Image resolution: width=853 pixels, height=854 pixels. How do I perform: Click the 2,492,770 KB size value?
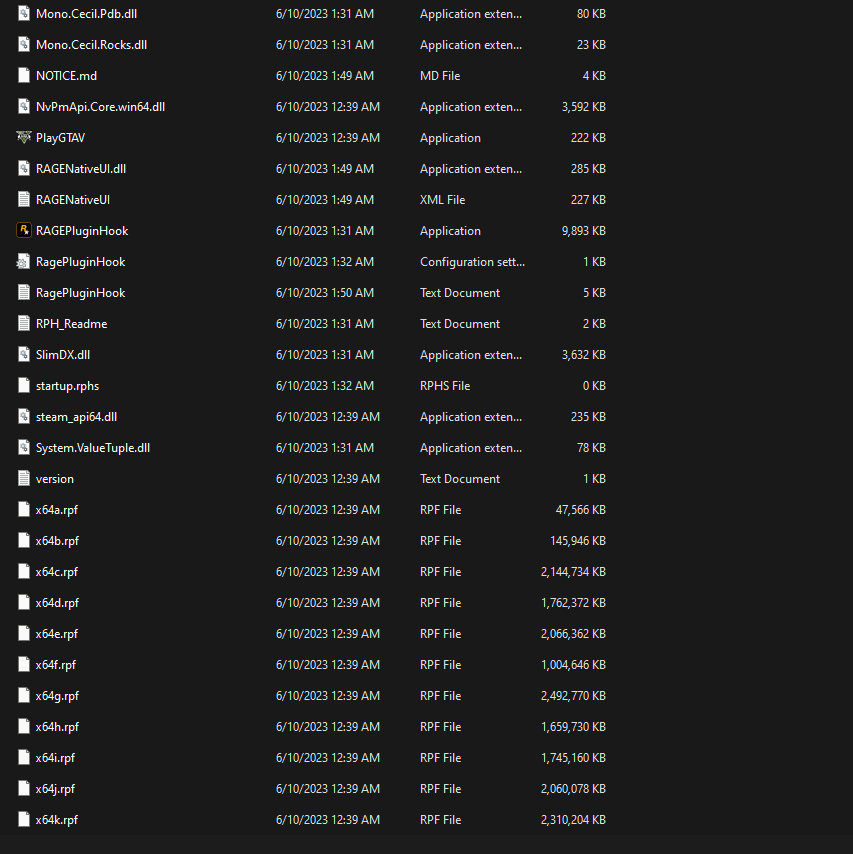[x=573, y=696]
